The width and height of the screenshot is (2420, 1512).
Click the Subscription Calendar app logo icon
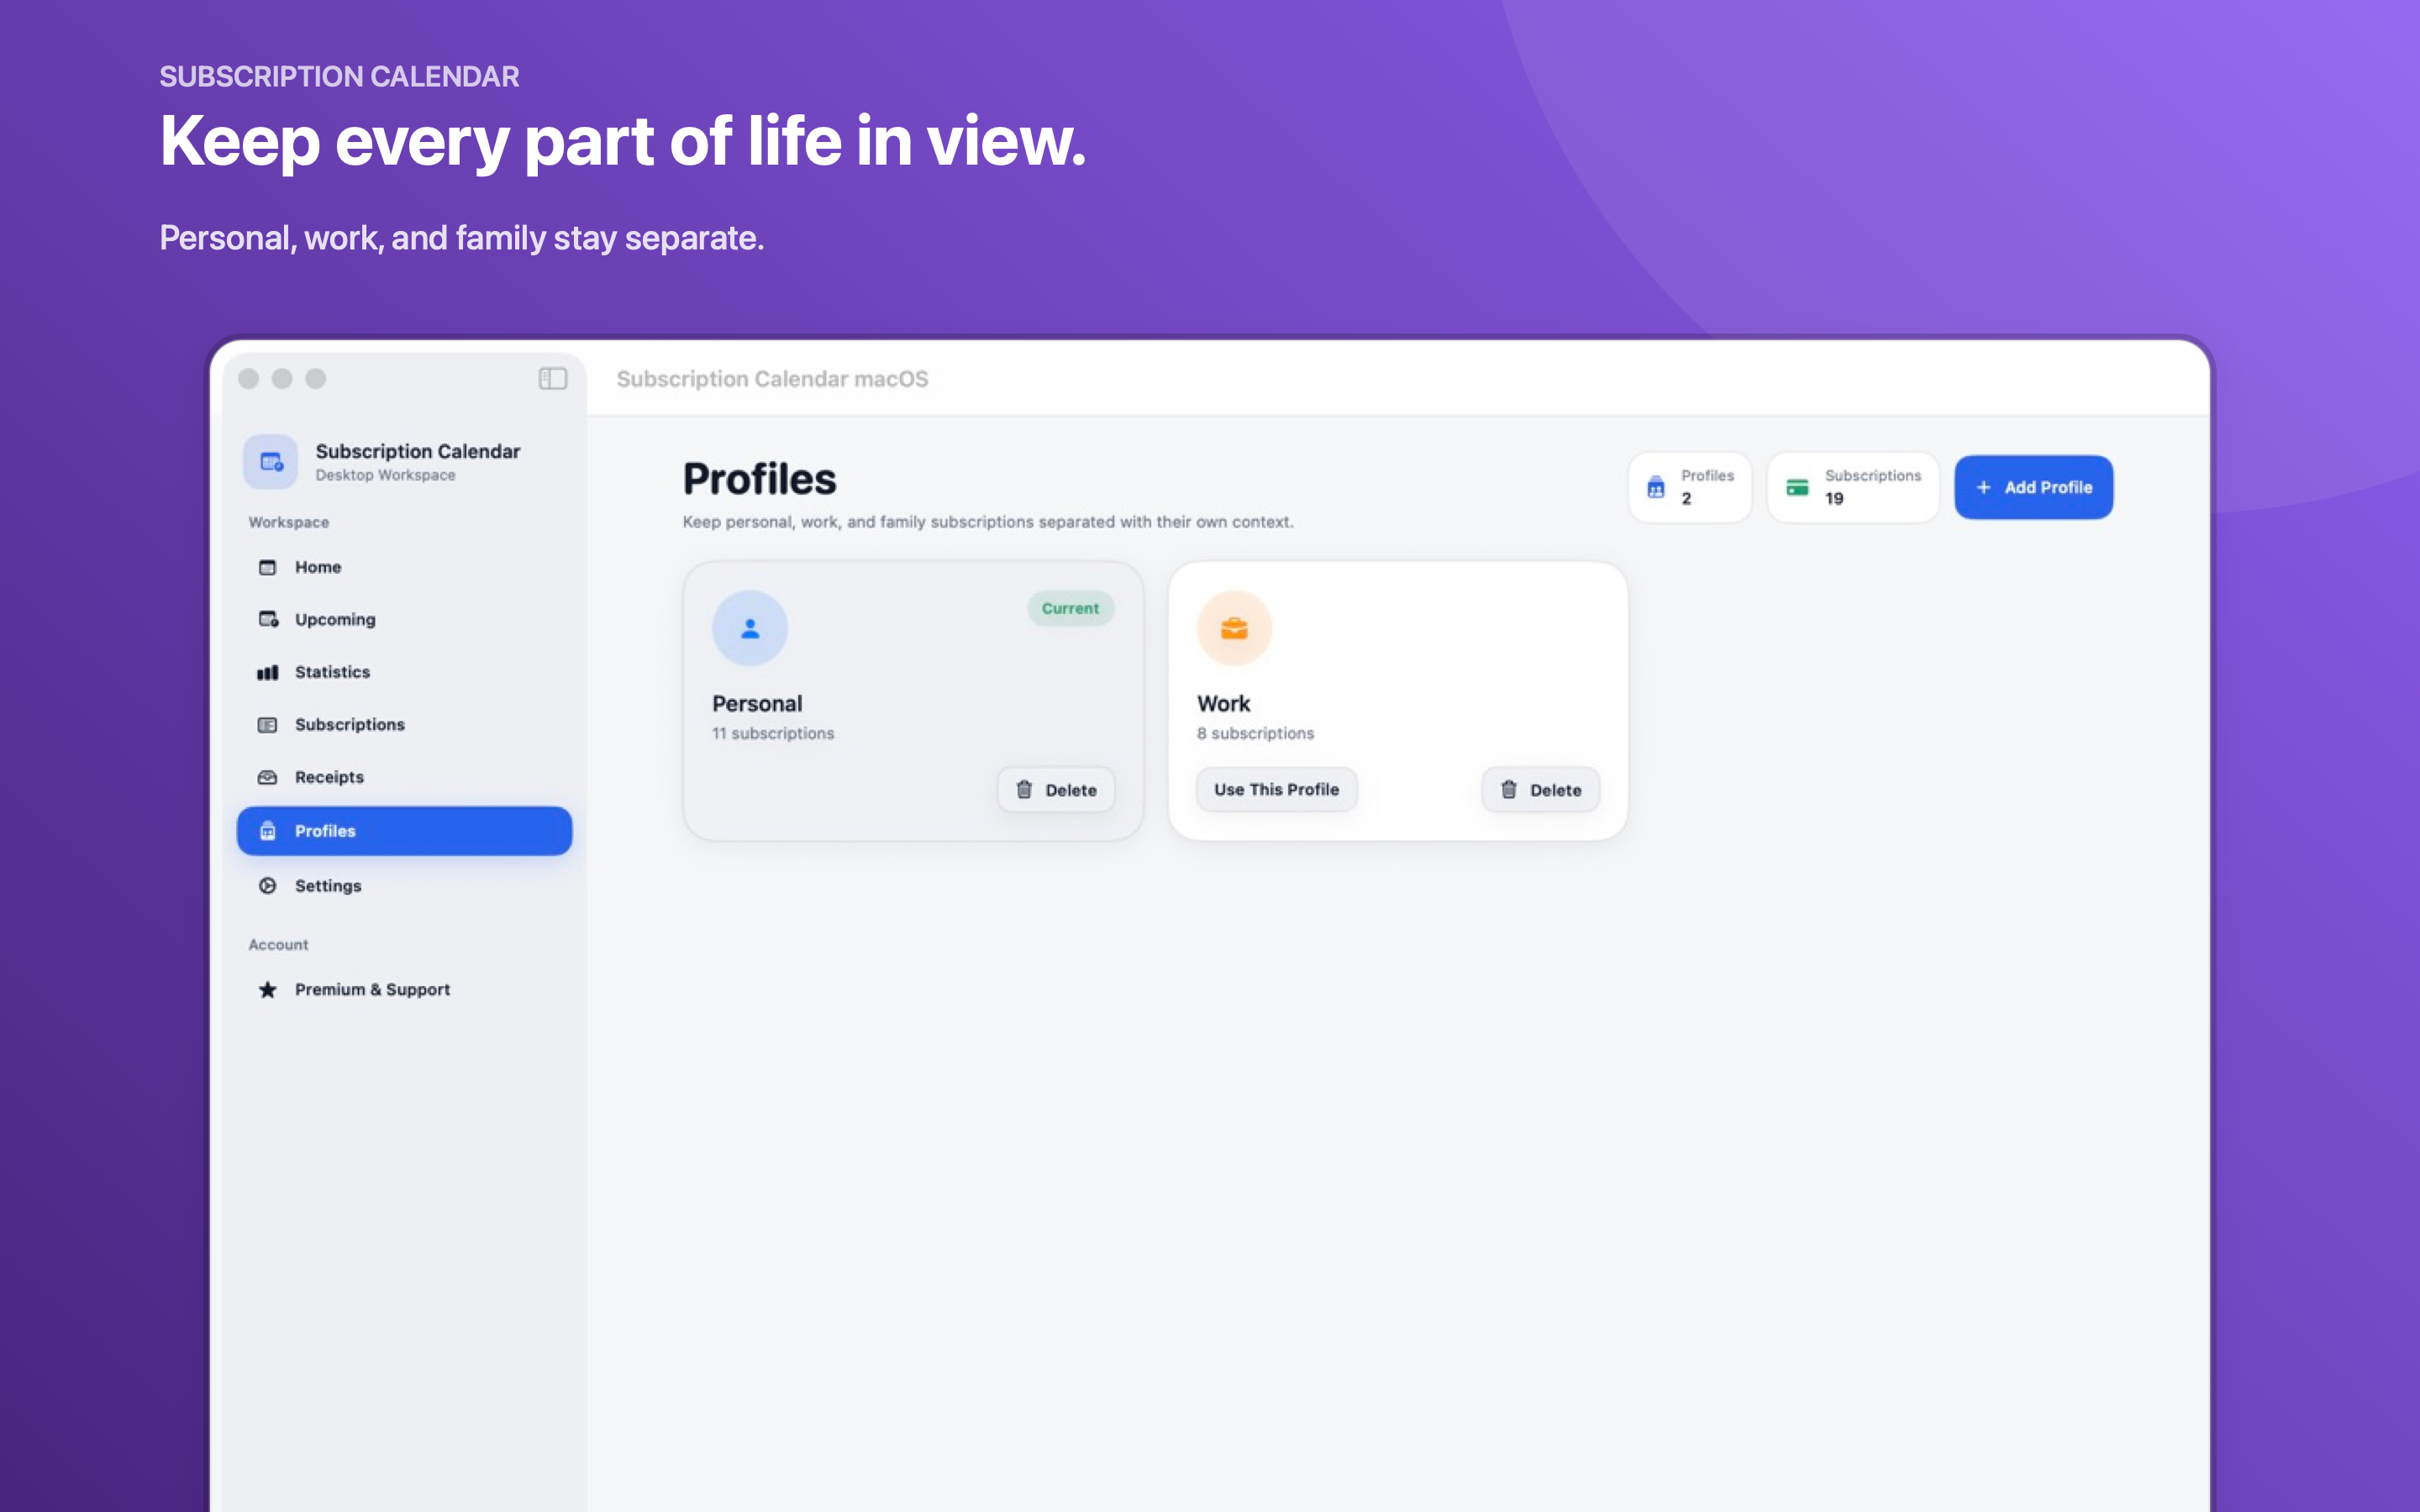coord(270,462)
